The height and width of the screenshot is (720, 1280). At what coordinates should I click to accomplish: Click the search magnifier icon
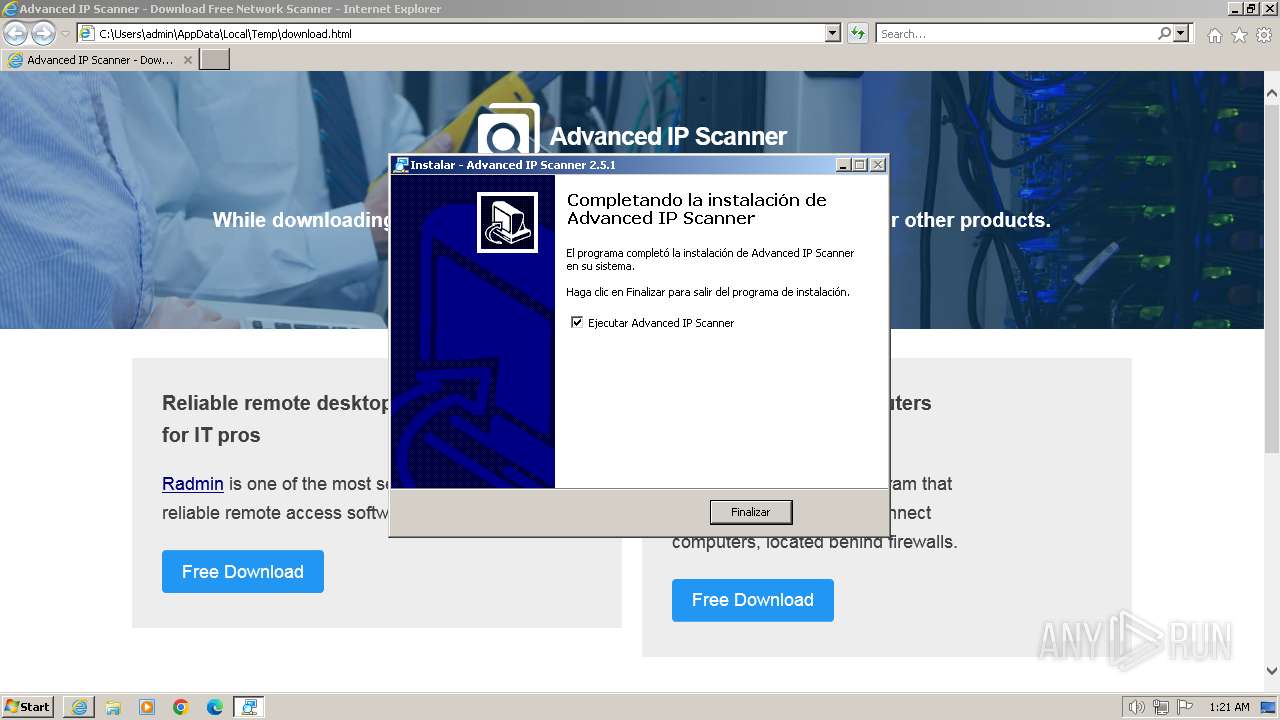1164,33
